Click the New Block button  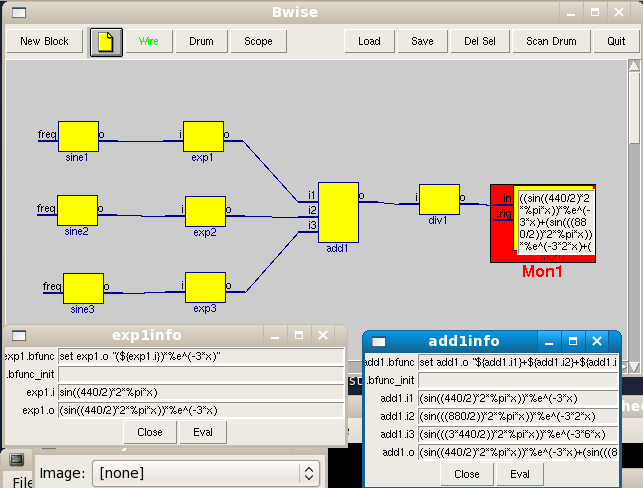(x=44, y=41)
